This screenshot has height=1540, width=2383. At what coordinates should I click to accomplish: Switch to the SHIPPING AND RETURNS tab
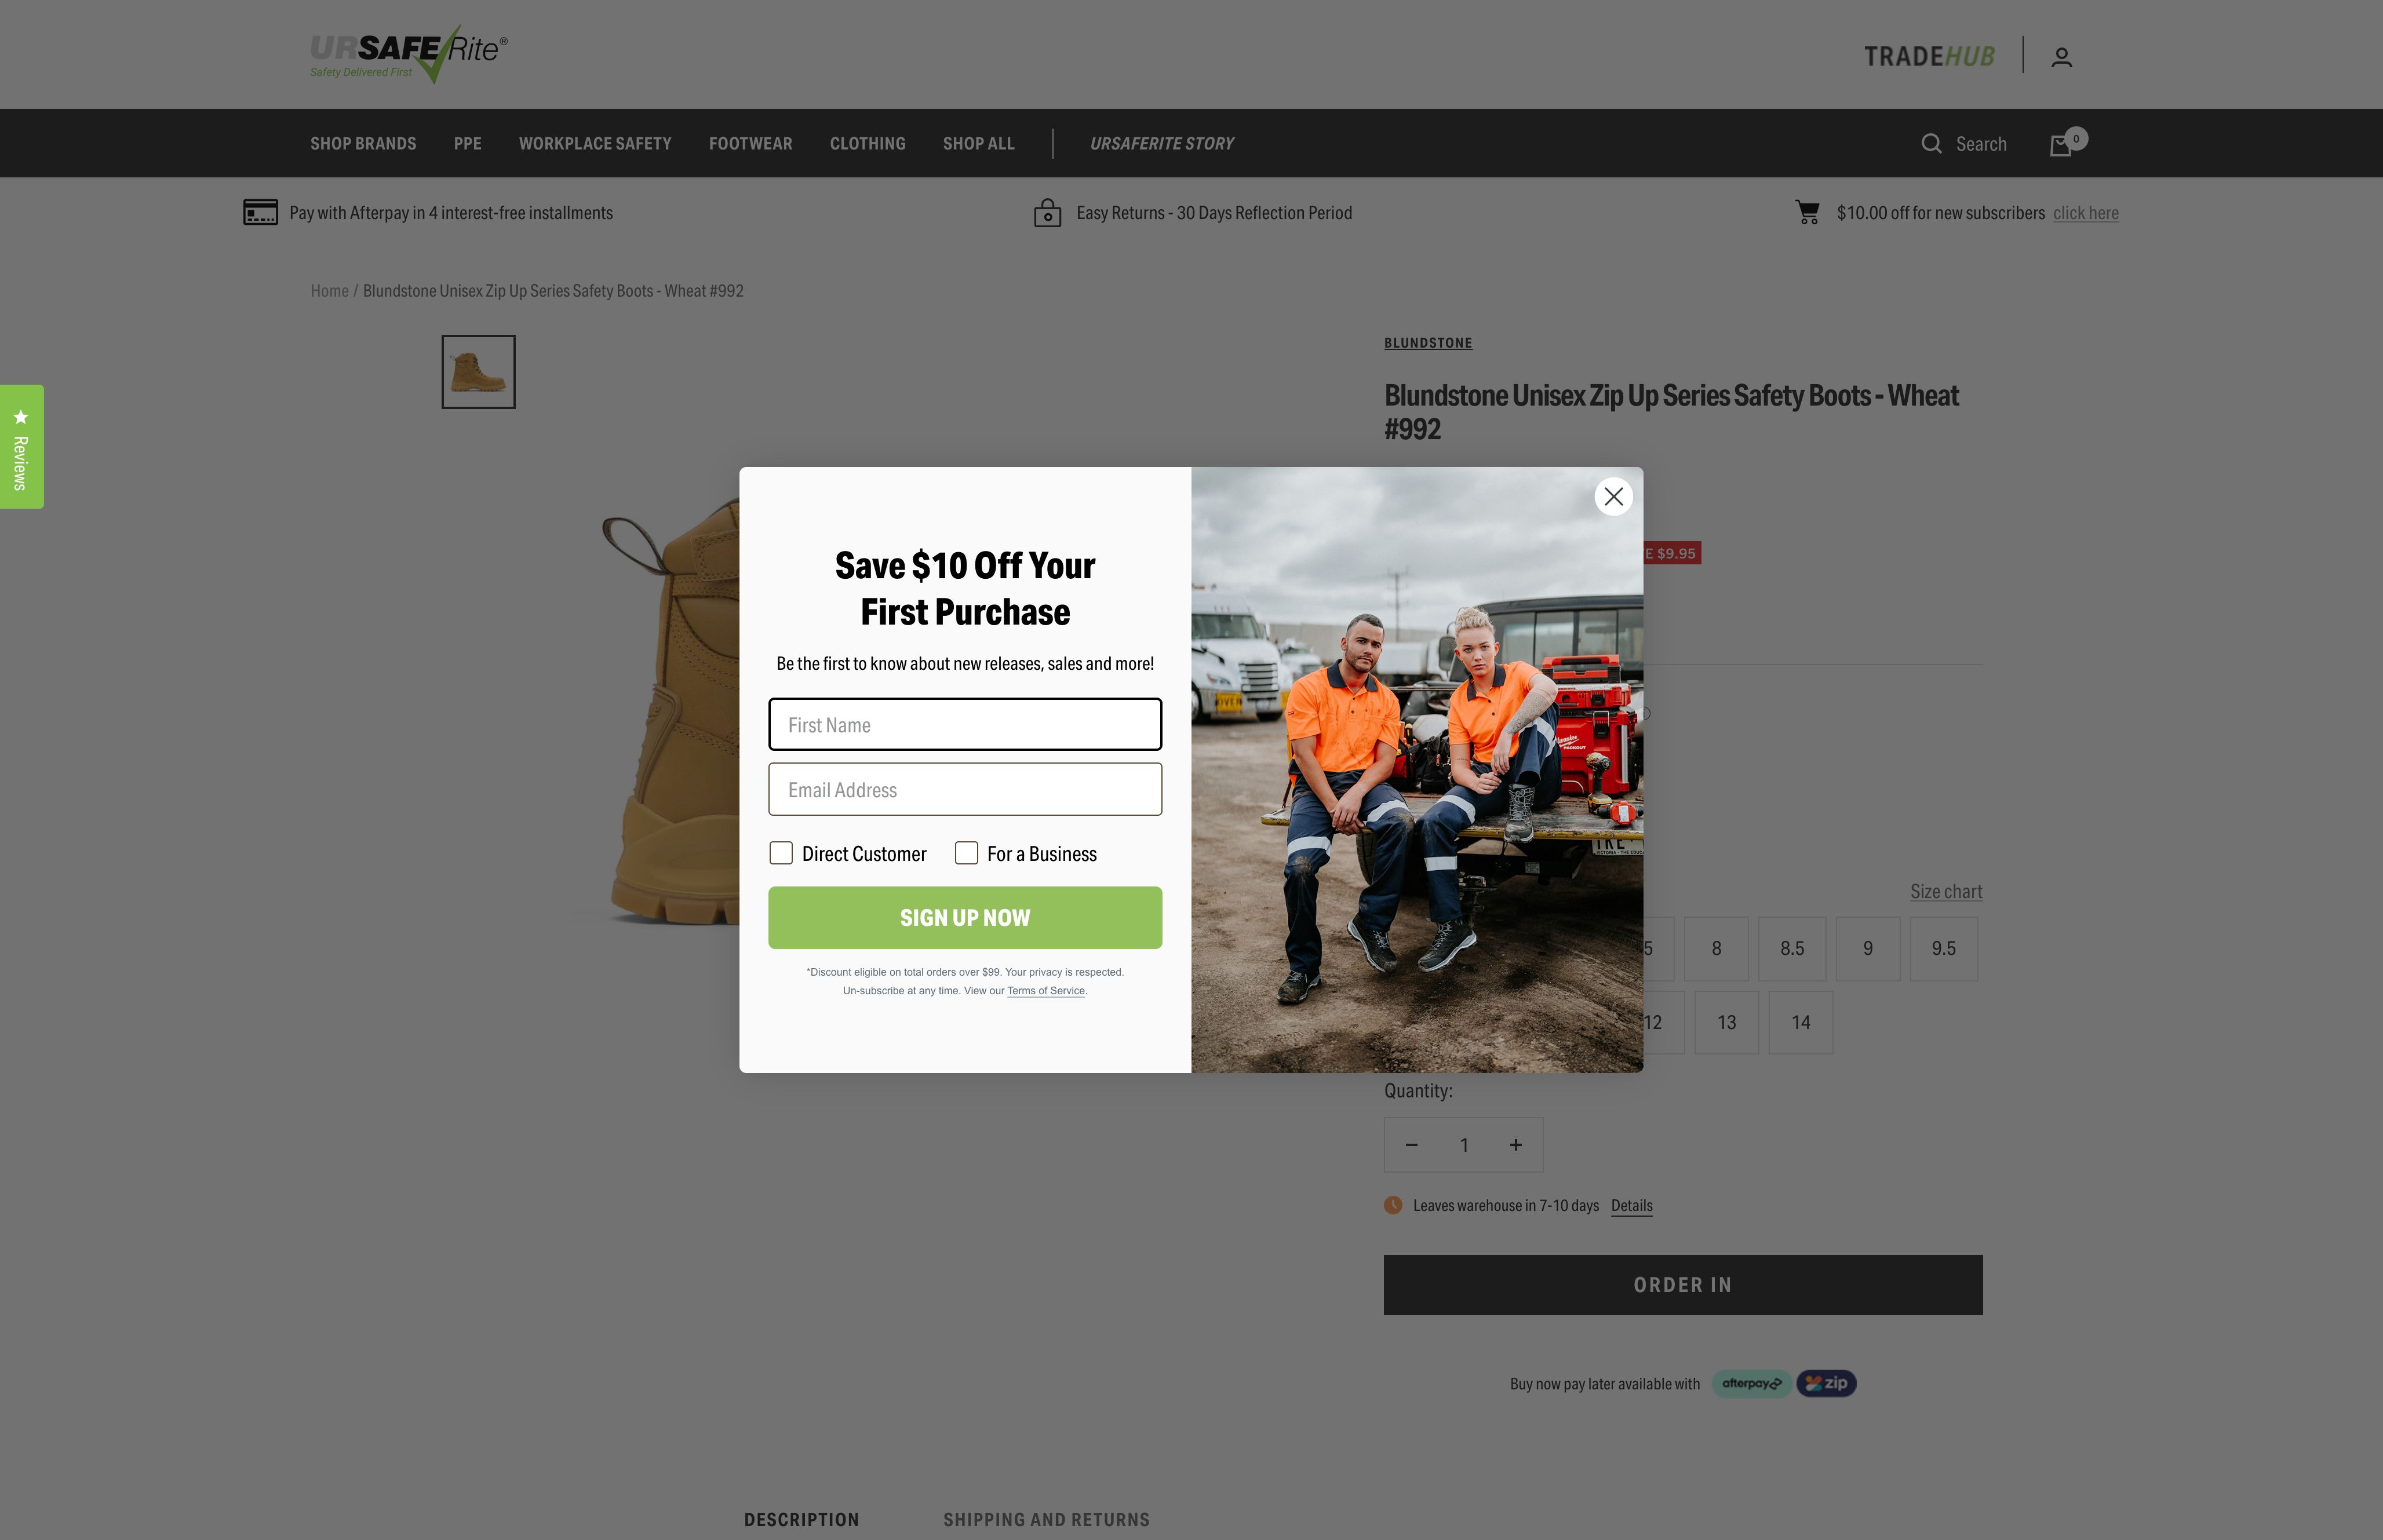[1046, 1518]
